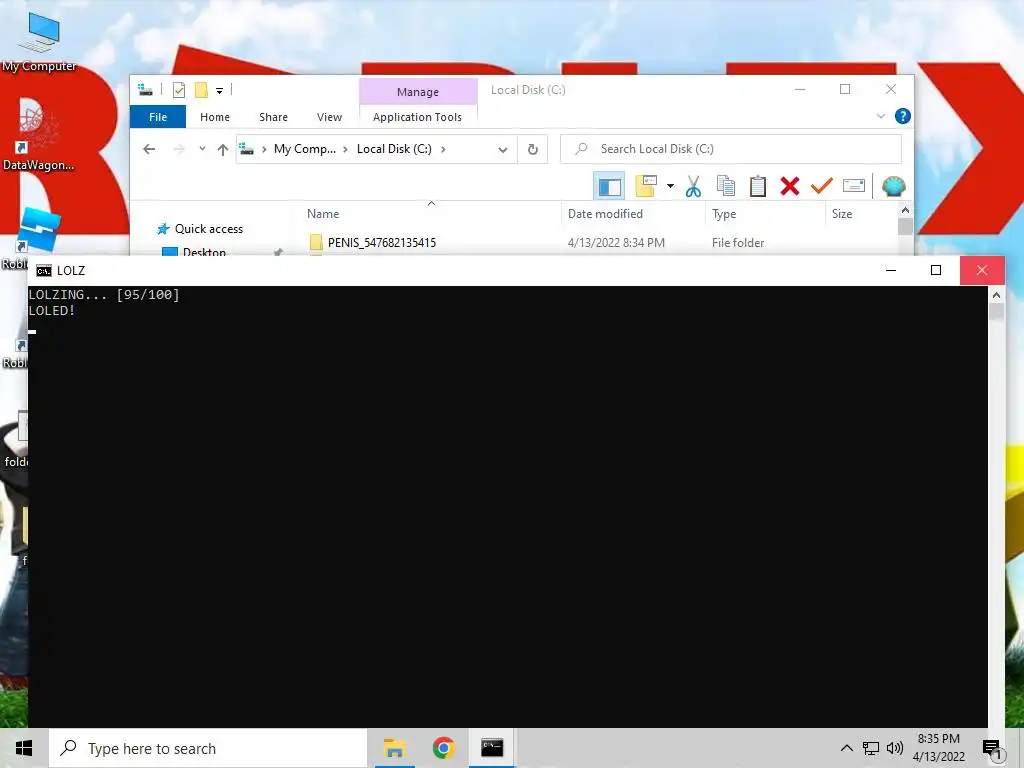
Task: Open Google Chrome from the taskbar
Action: coord(443,748)
